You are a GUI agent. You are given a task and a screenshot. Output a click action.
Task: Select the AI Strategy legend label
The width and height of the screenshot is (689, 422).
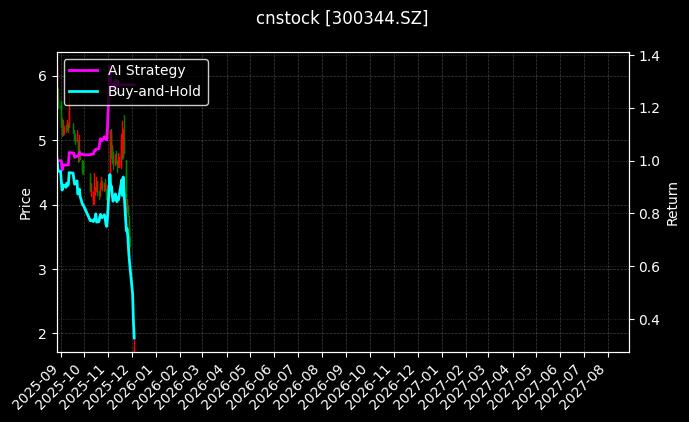(x=146, y=70)
